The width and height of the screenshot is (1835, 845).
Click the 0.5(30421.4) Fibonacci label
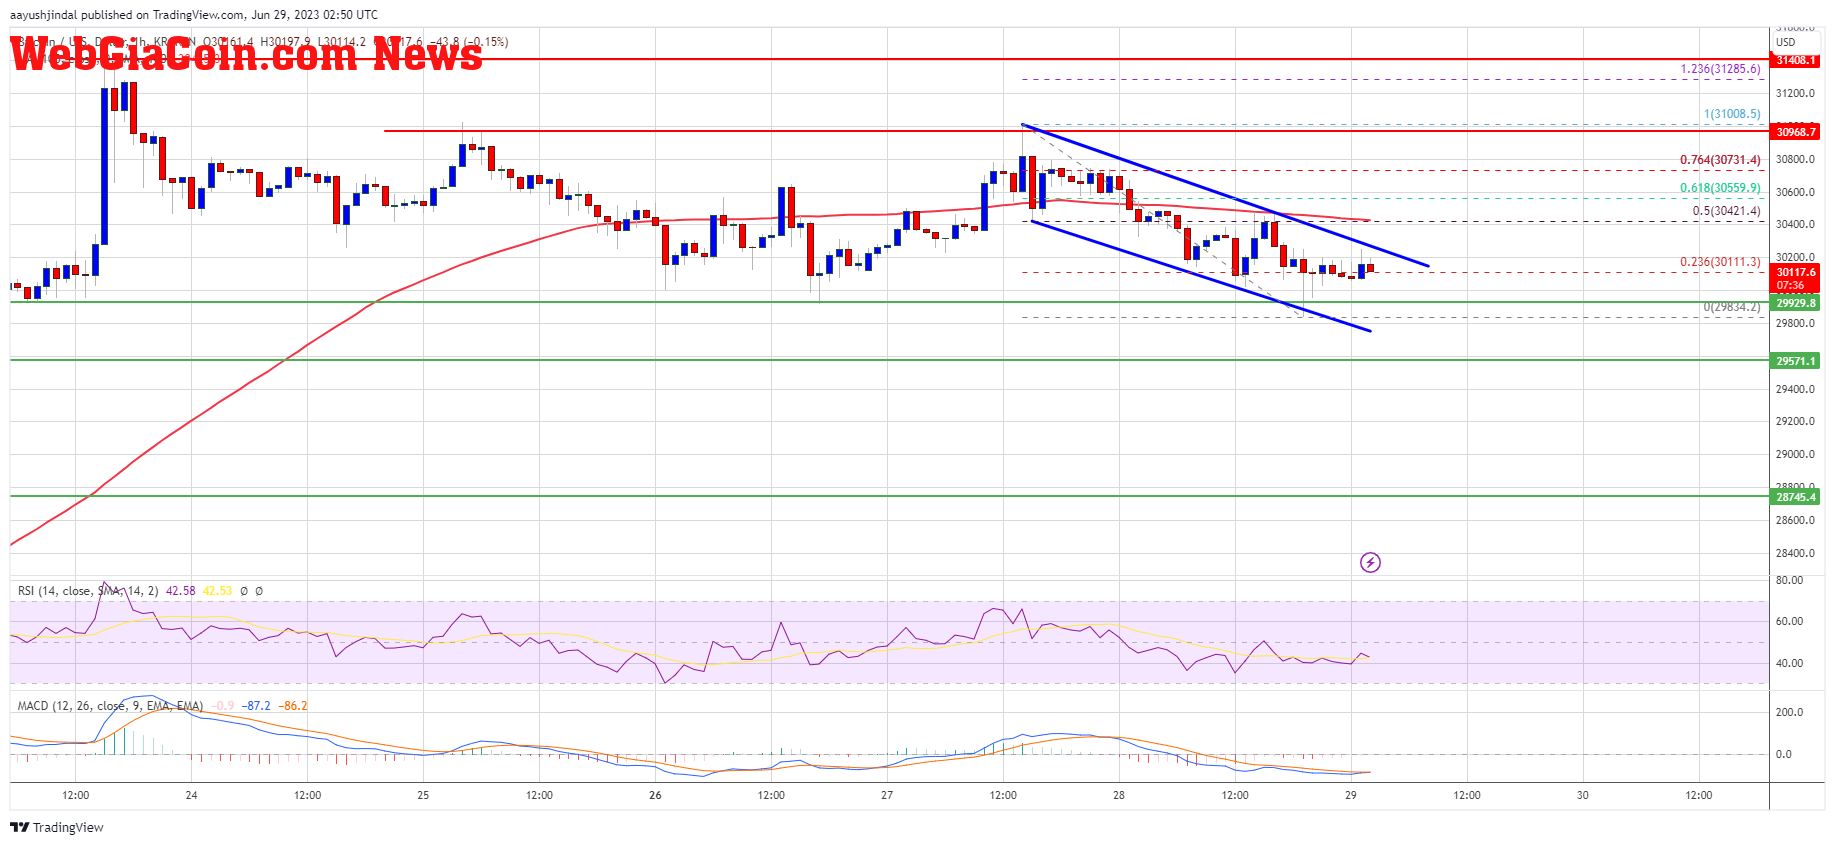tap(1726, 211)
